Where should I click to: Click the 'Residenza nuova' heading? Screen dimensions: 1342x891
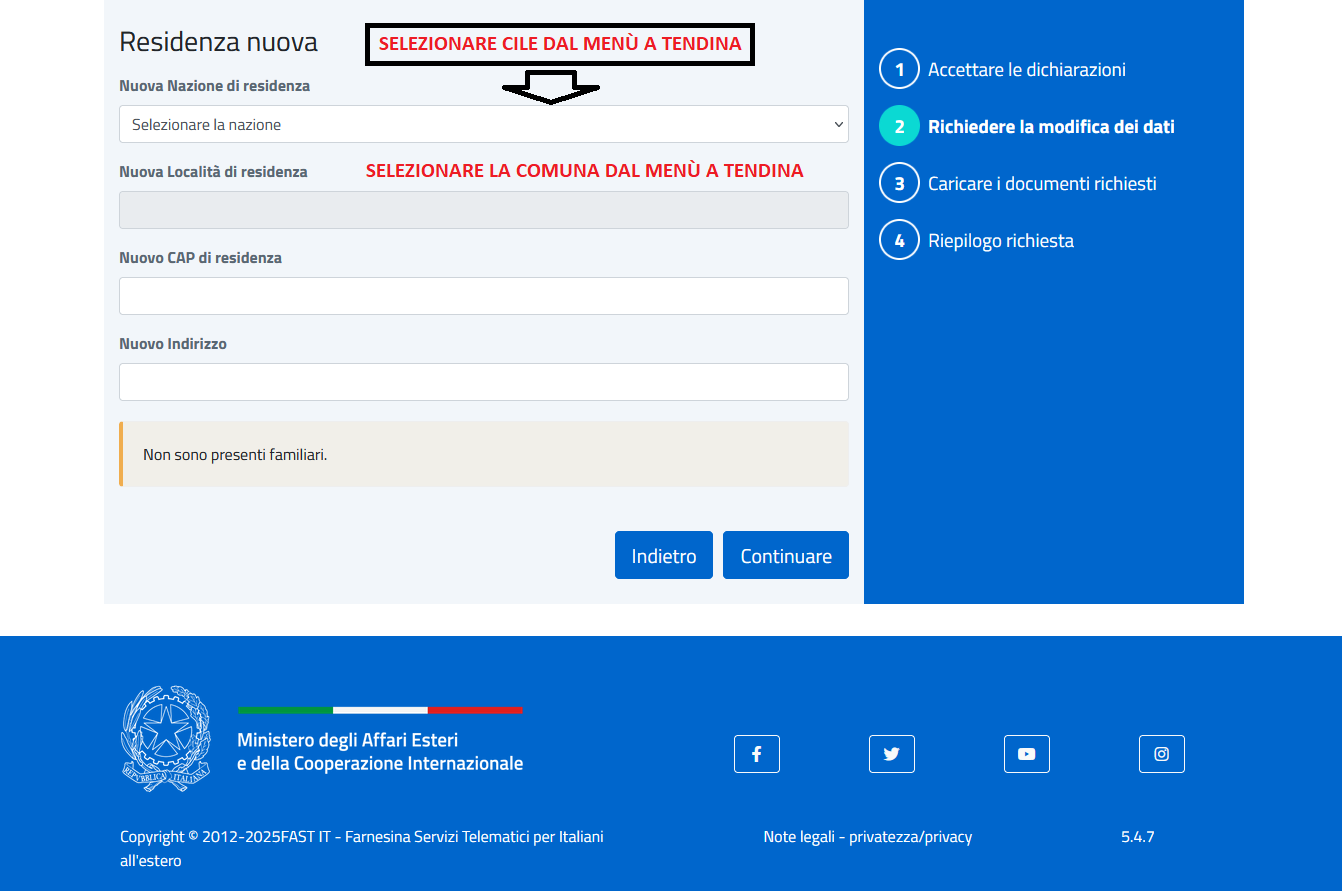[218, 42]
